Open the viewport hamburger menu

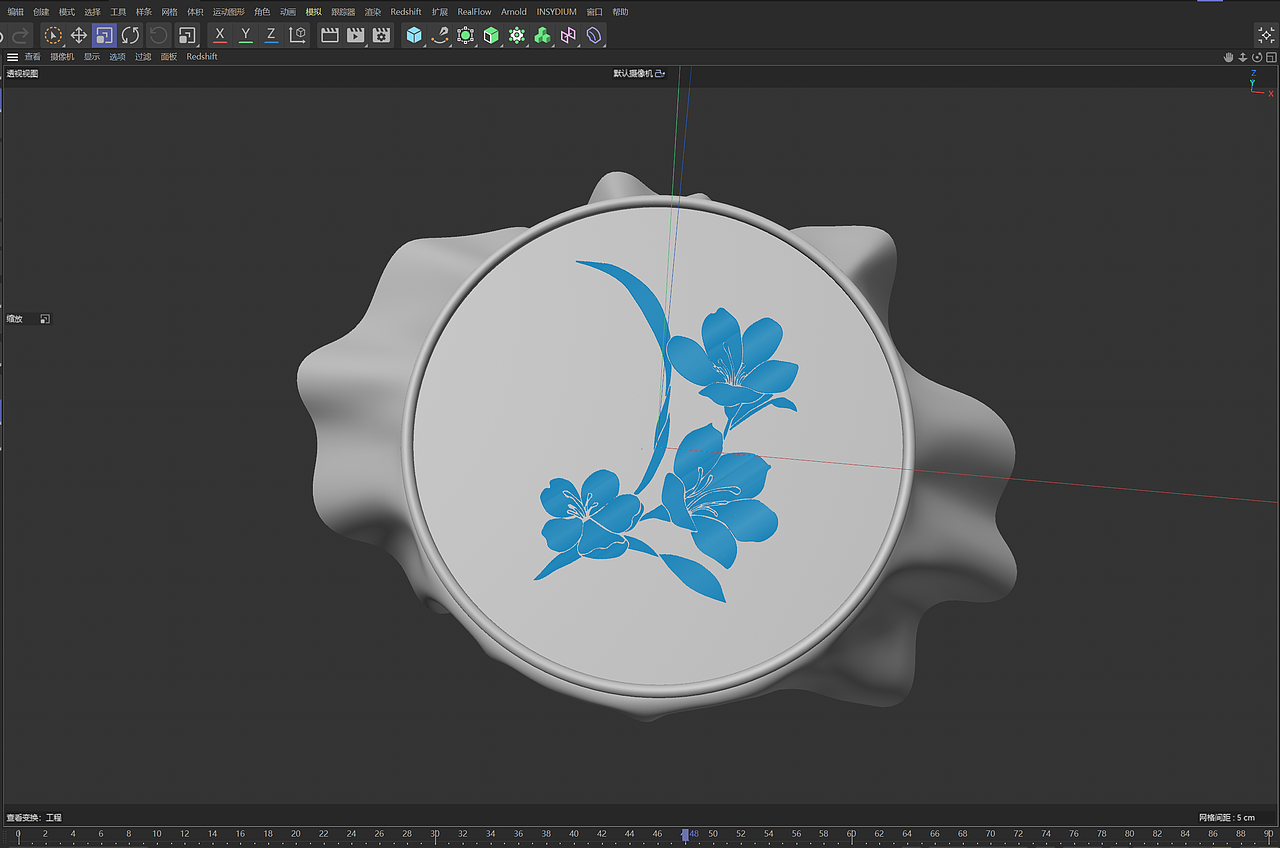point(12,57)
